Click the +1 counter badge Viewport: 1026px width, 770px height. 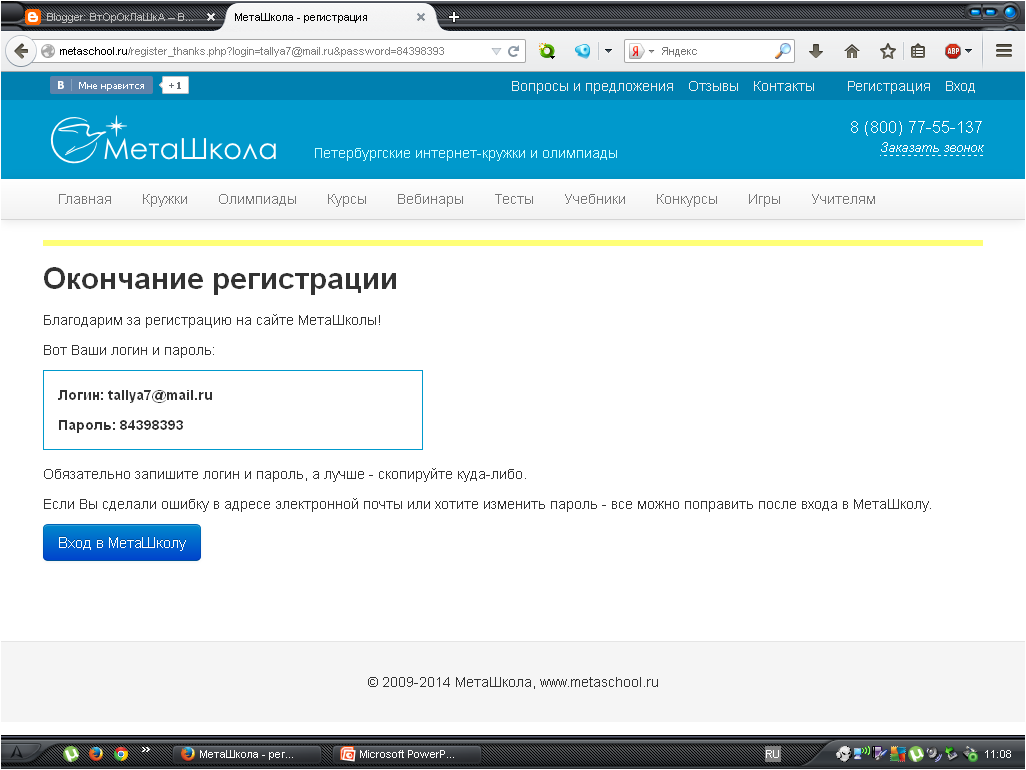[x=174, y=85]
